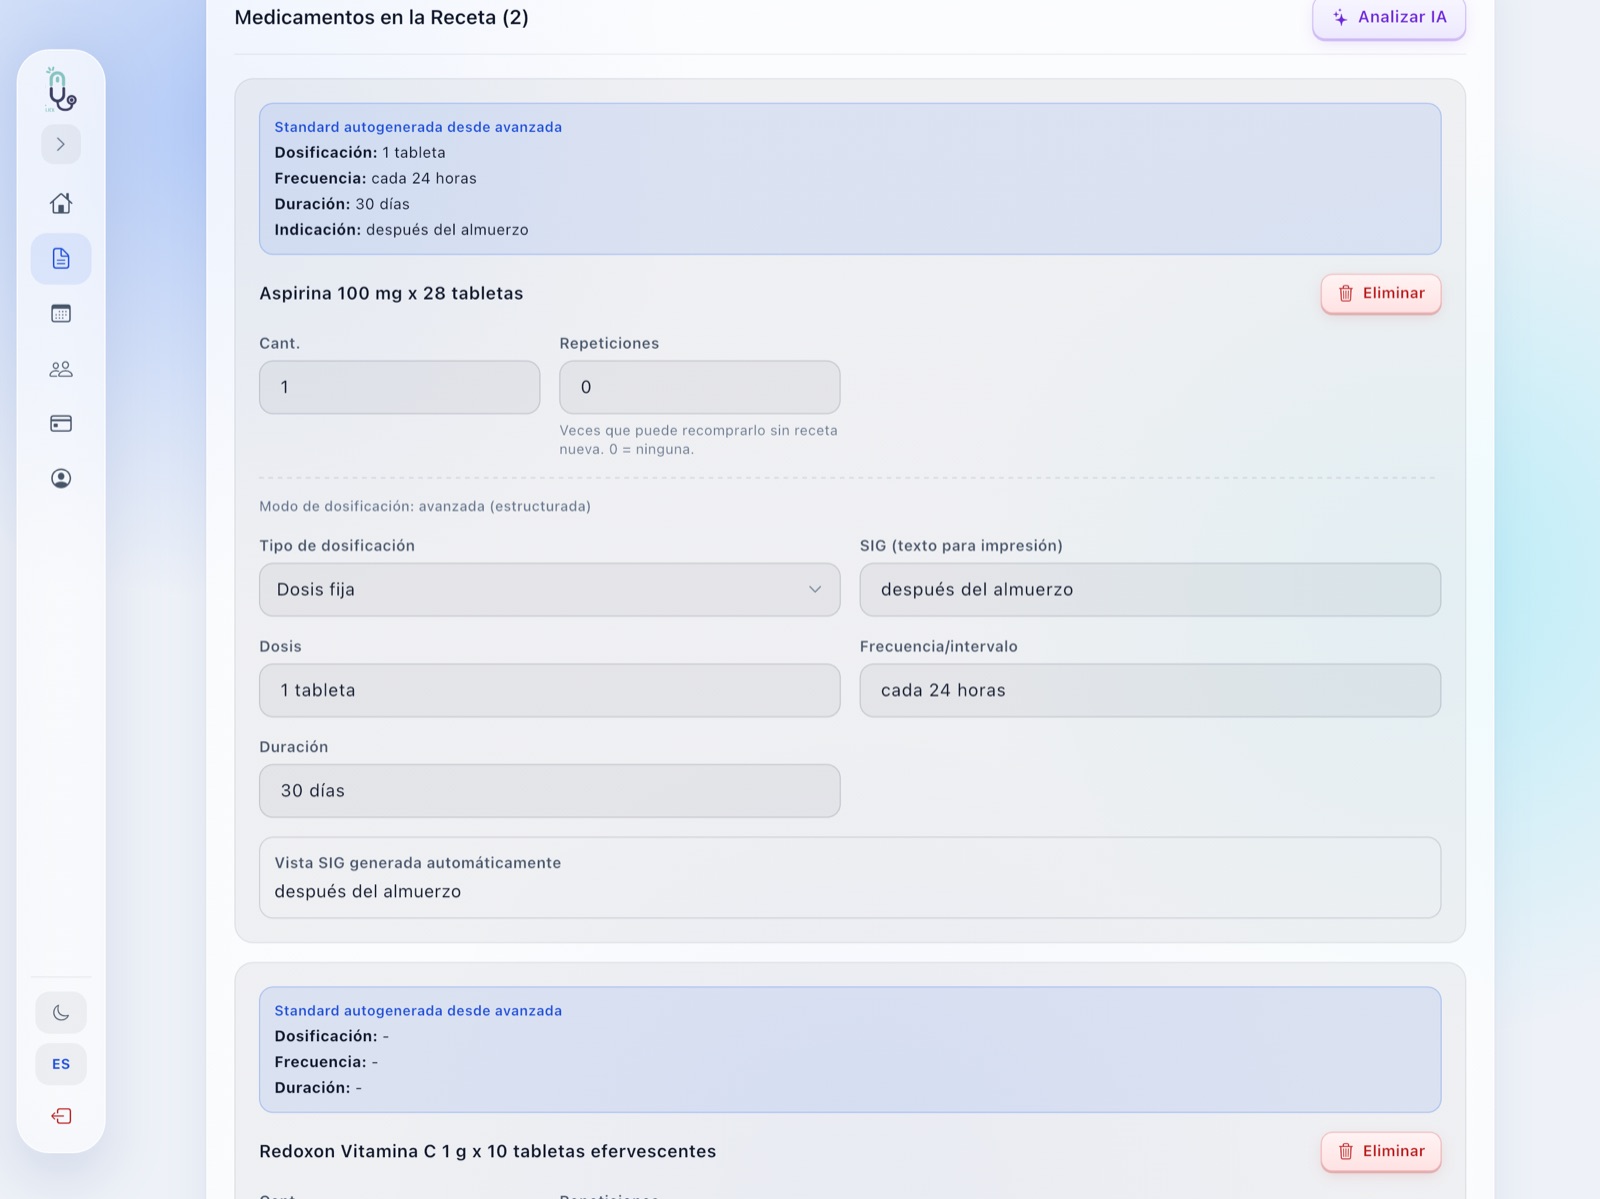1600x1199 pixels.
Task: Open the calendar icon in sidebar
Action: pos(61,314)
